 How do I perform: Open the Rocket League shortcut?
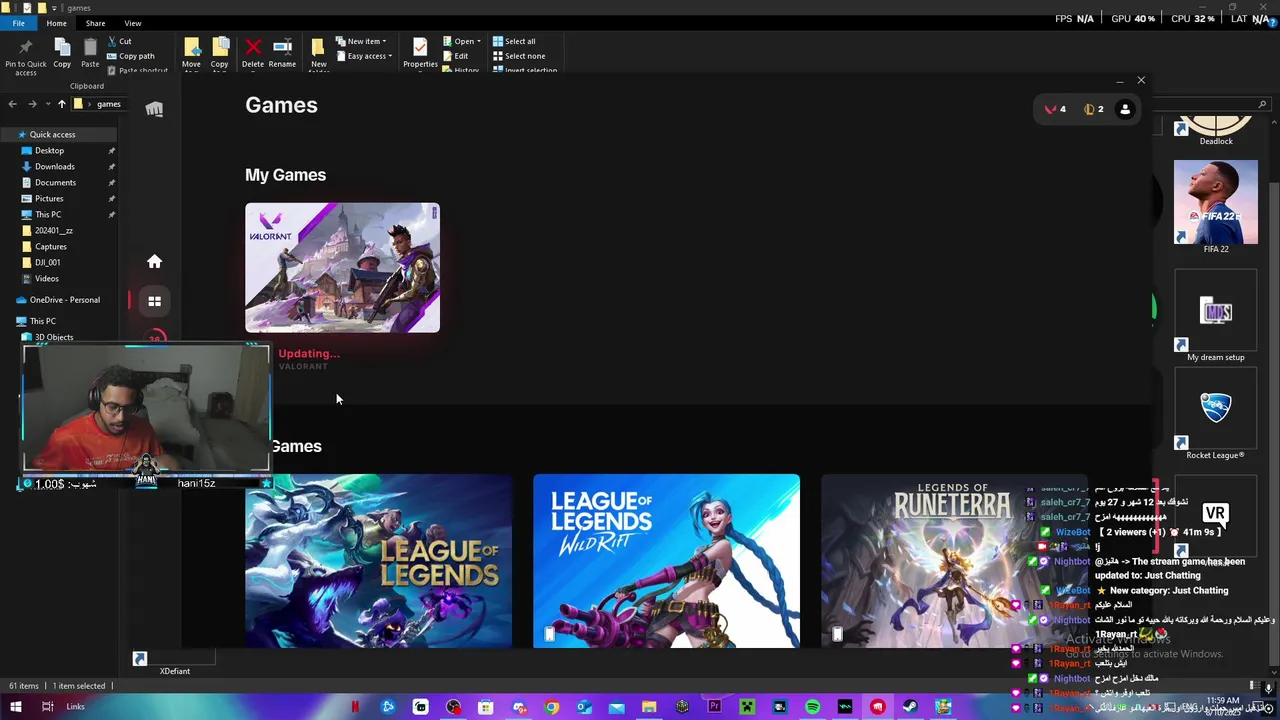1216,415
